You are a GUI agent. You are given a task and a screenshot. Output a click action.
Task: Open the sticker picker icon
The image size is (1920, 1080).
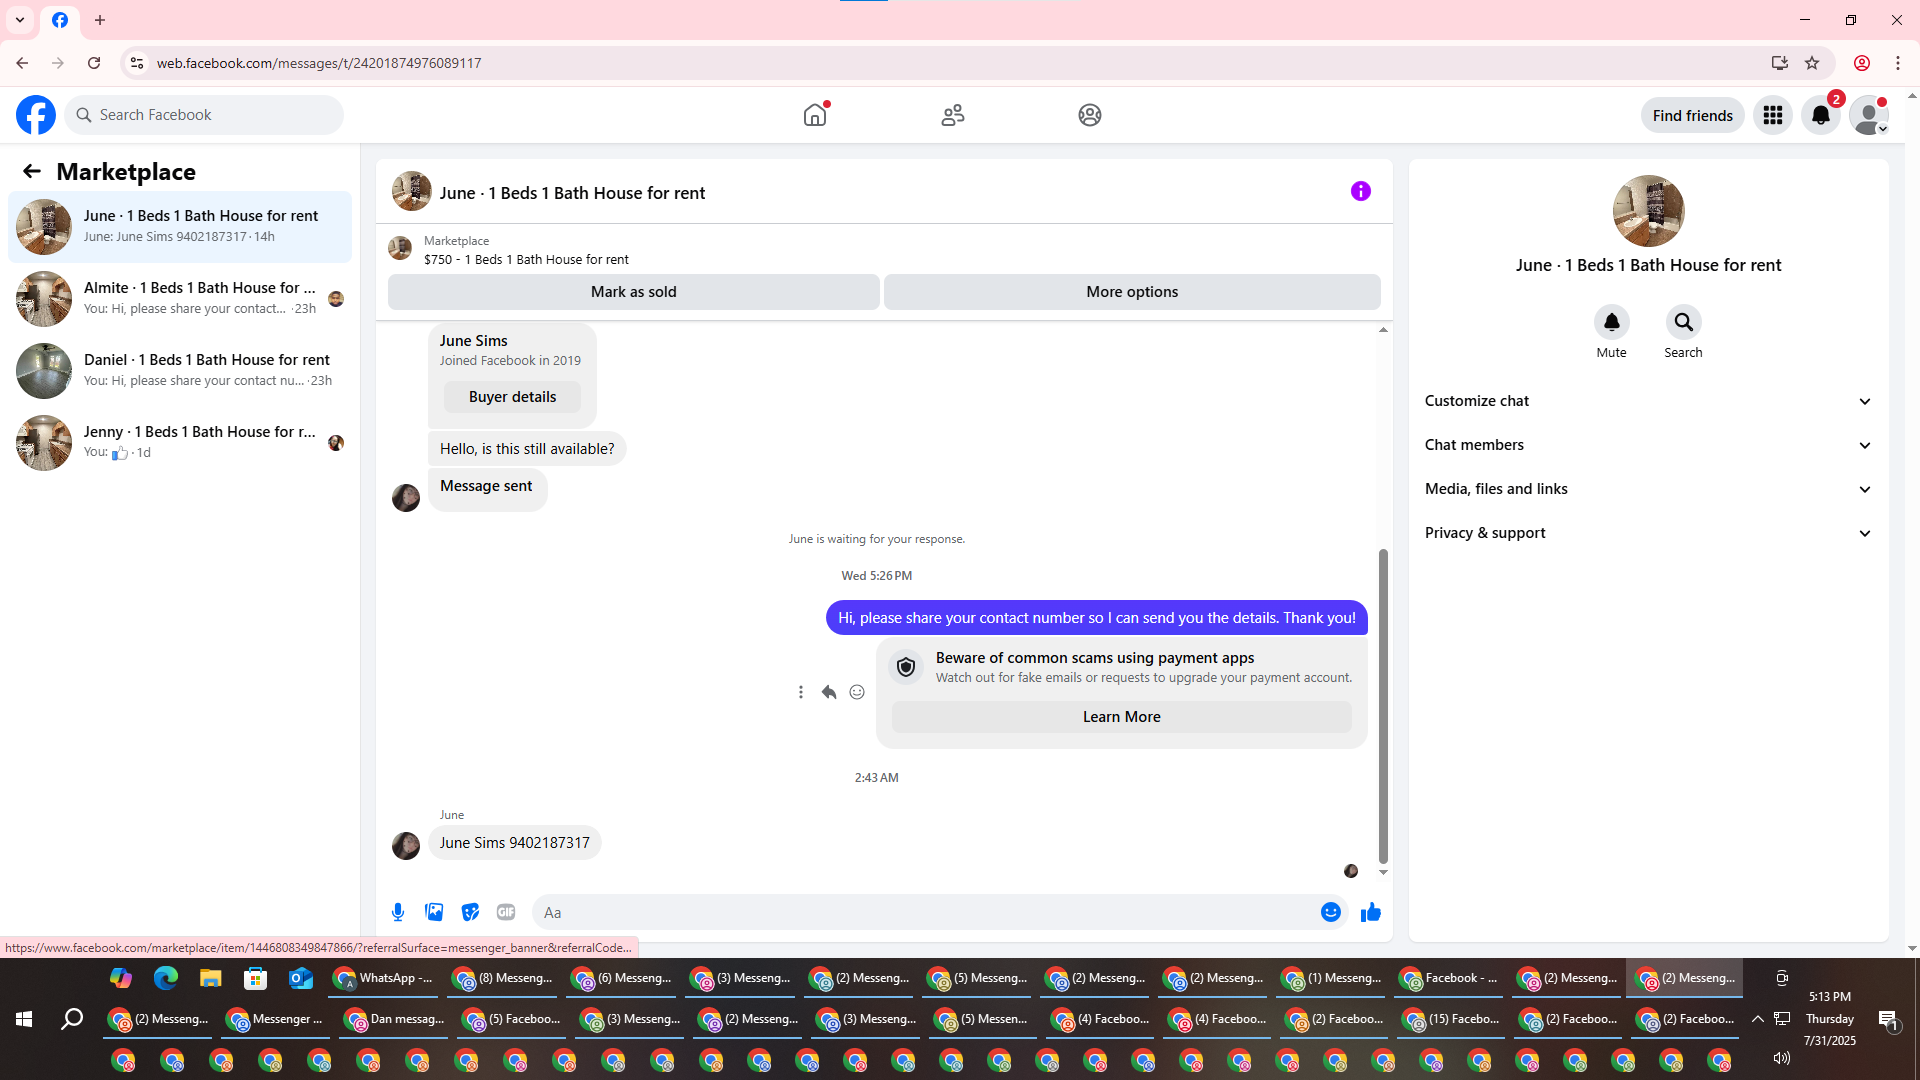coord(470,912)
